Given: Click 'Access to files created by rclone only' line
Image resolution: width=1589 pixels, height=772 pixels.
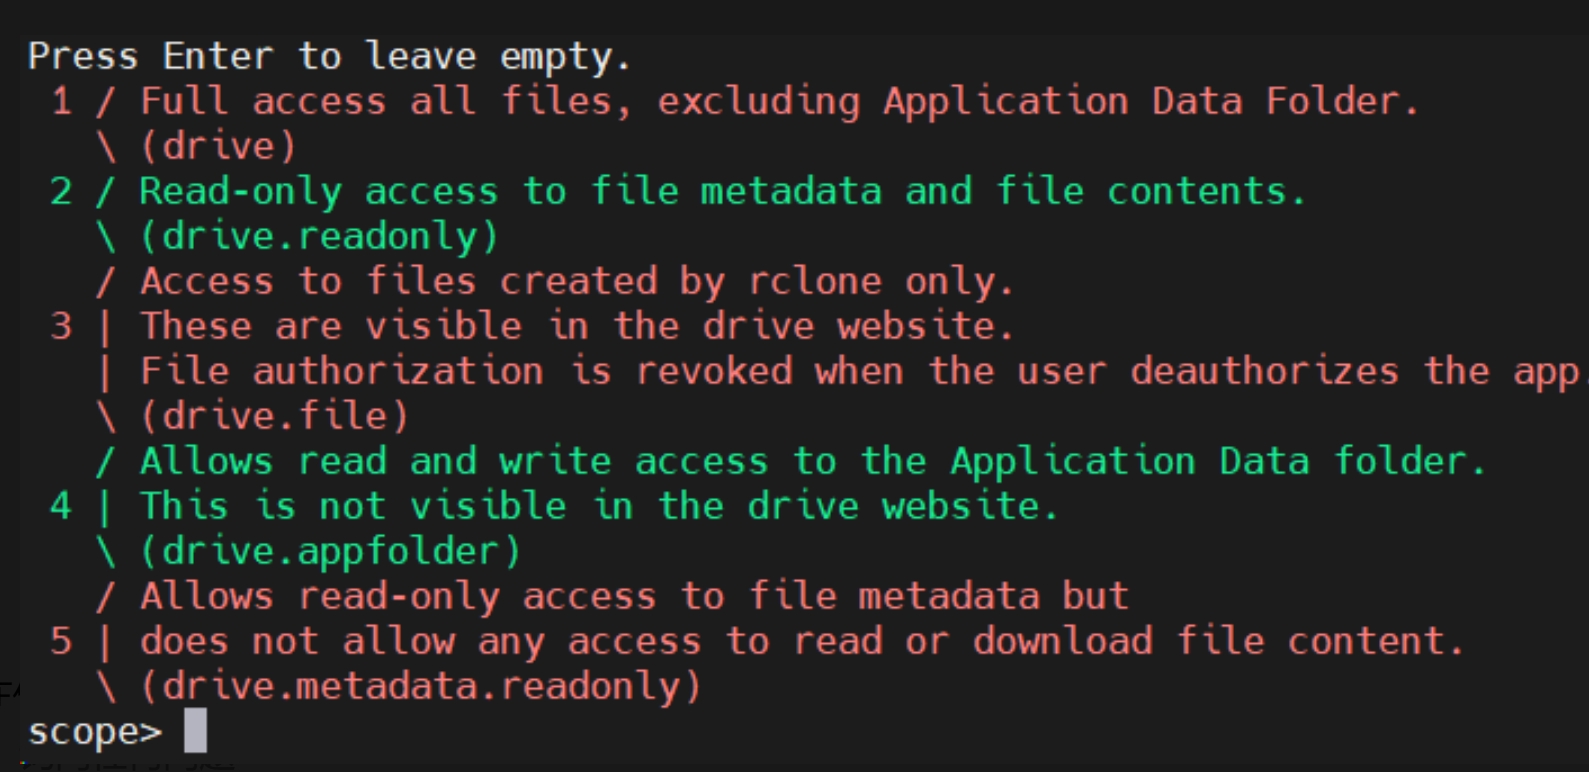Looking at the screenshot, I should pyautogui.click(x=577, y=281).
